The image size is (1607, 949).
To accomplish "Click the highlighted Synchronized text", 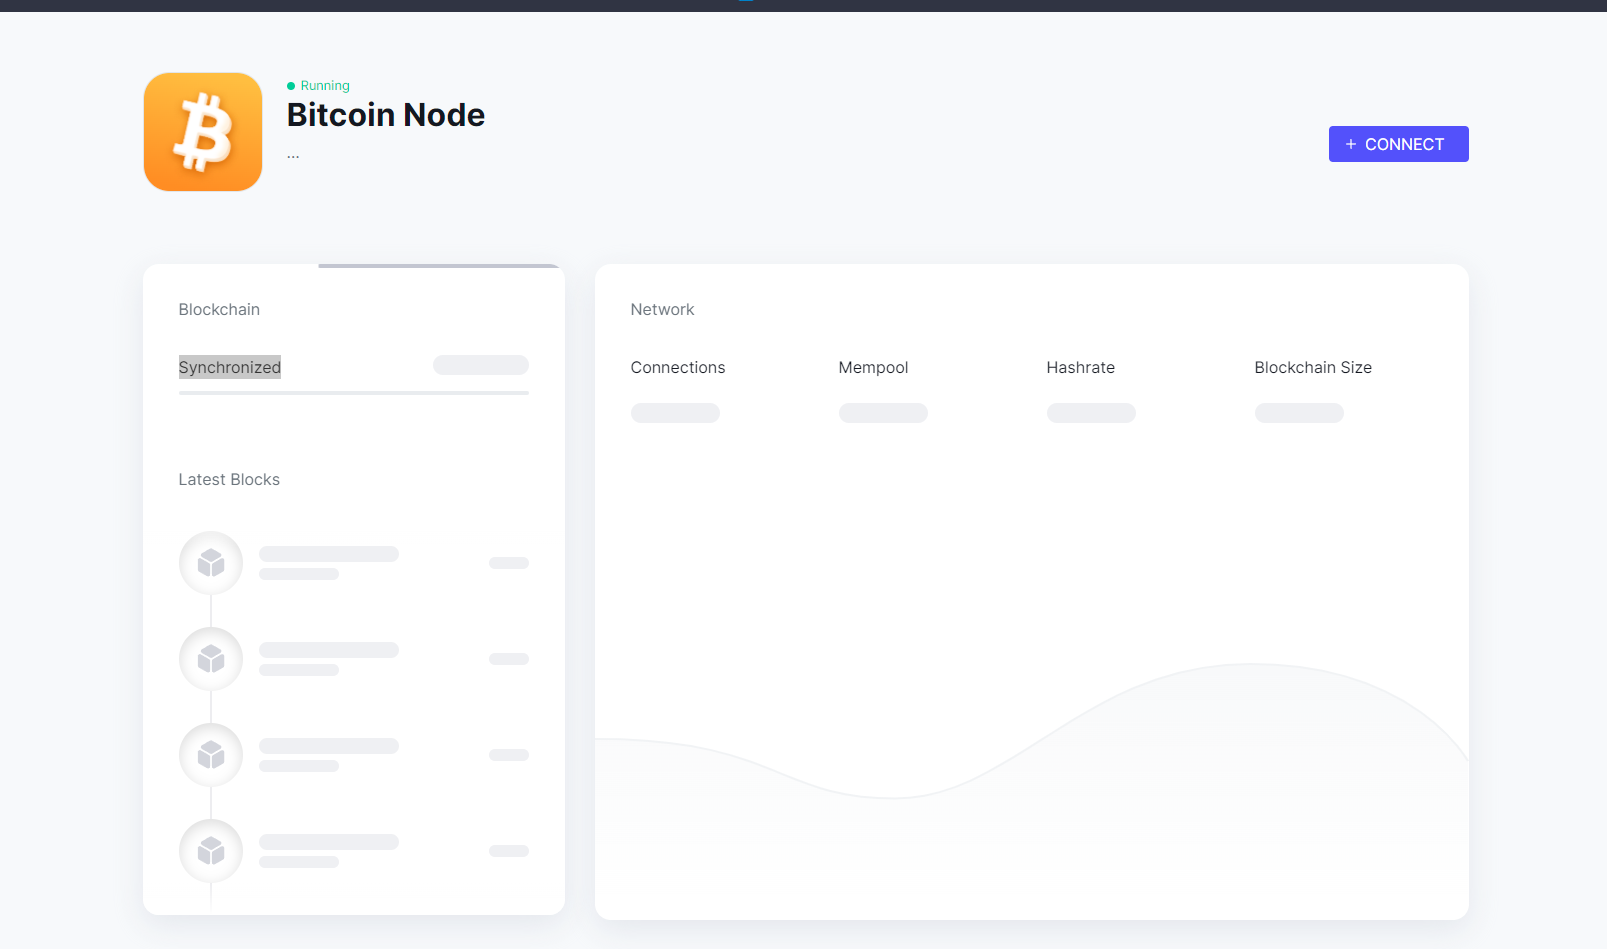I will point(230,367).
